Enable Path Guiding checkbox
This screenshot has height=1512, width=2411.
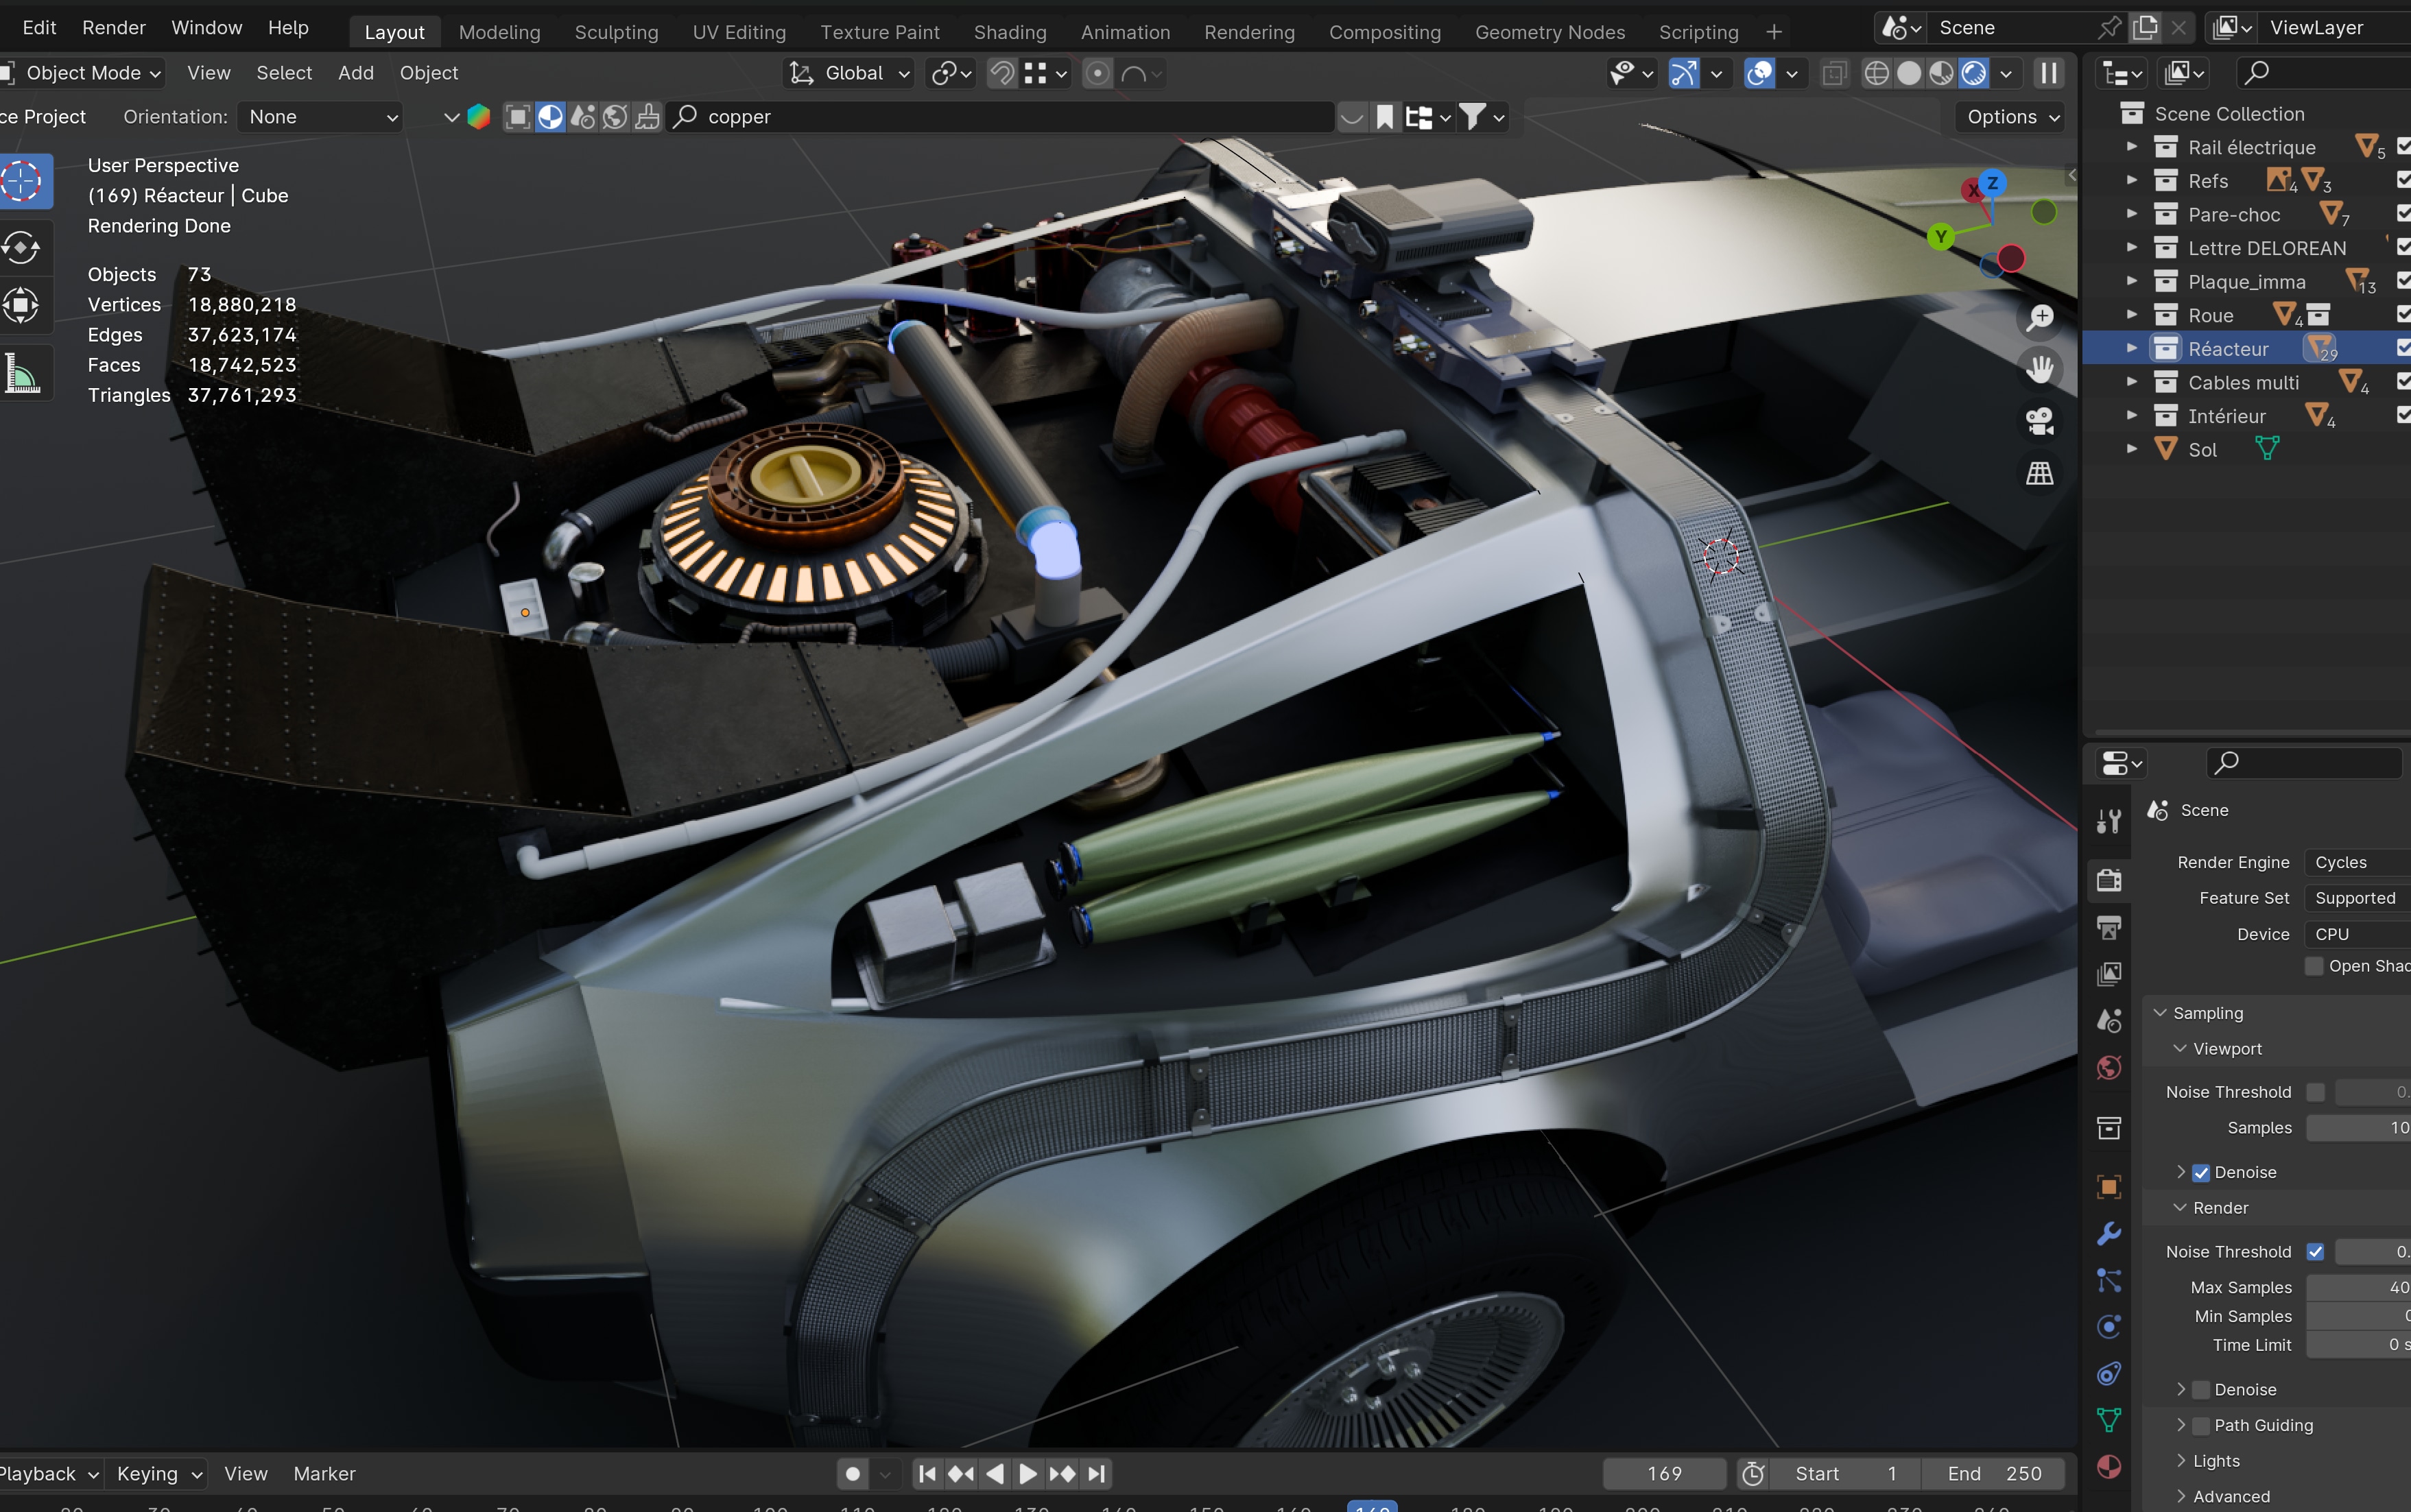(2201, 1425)
